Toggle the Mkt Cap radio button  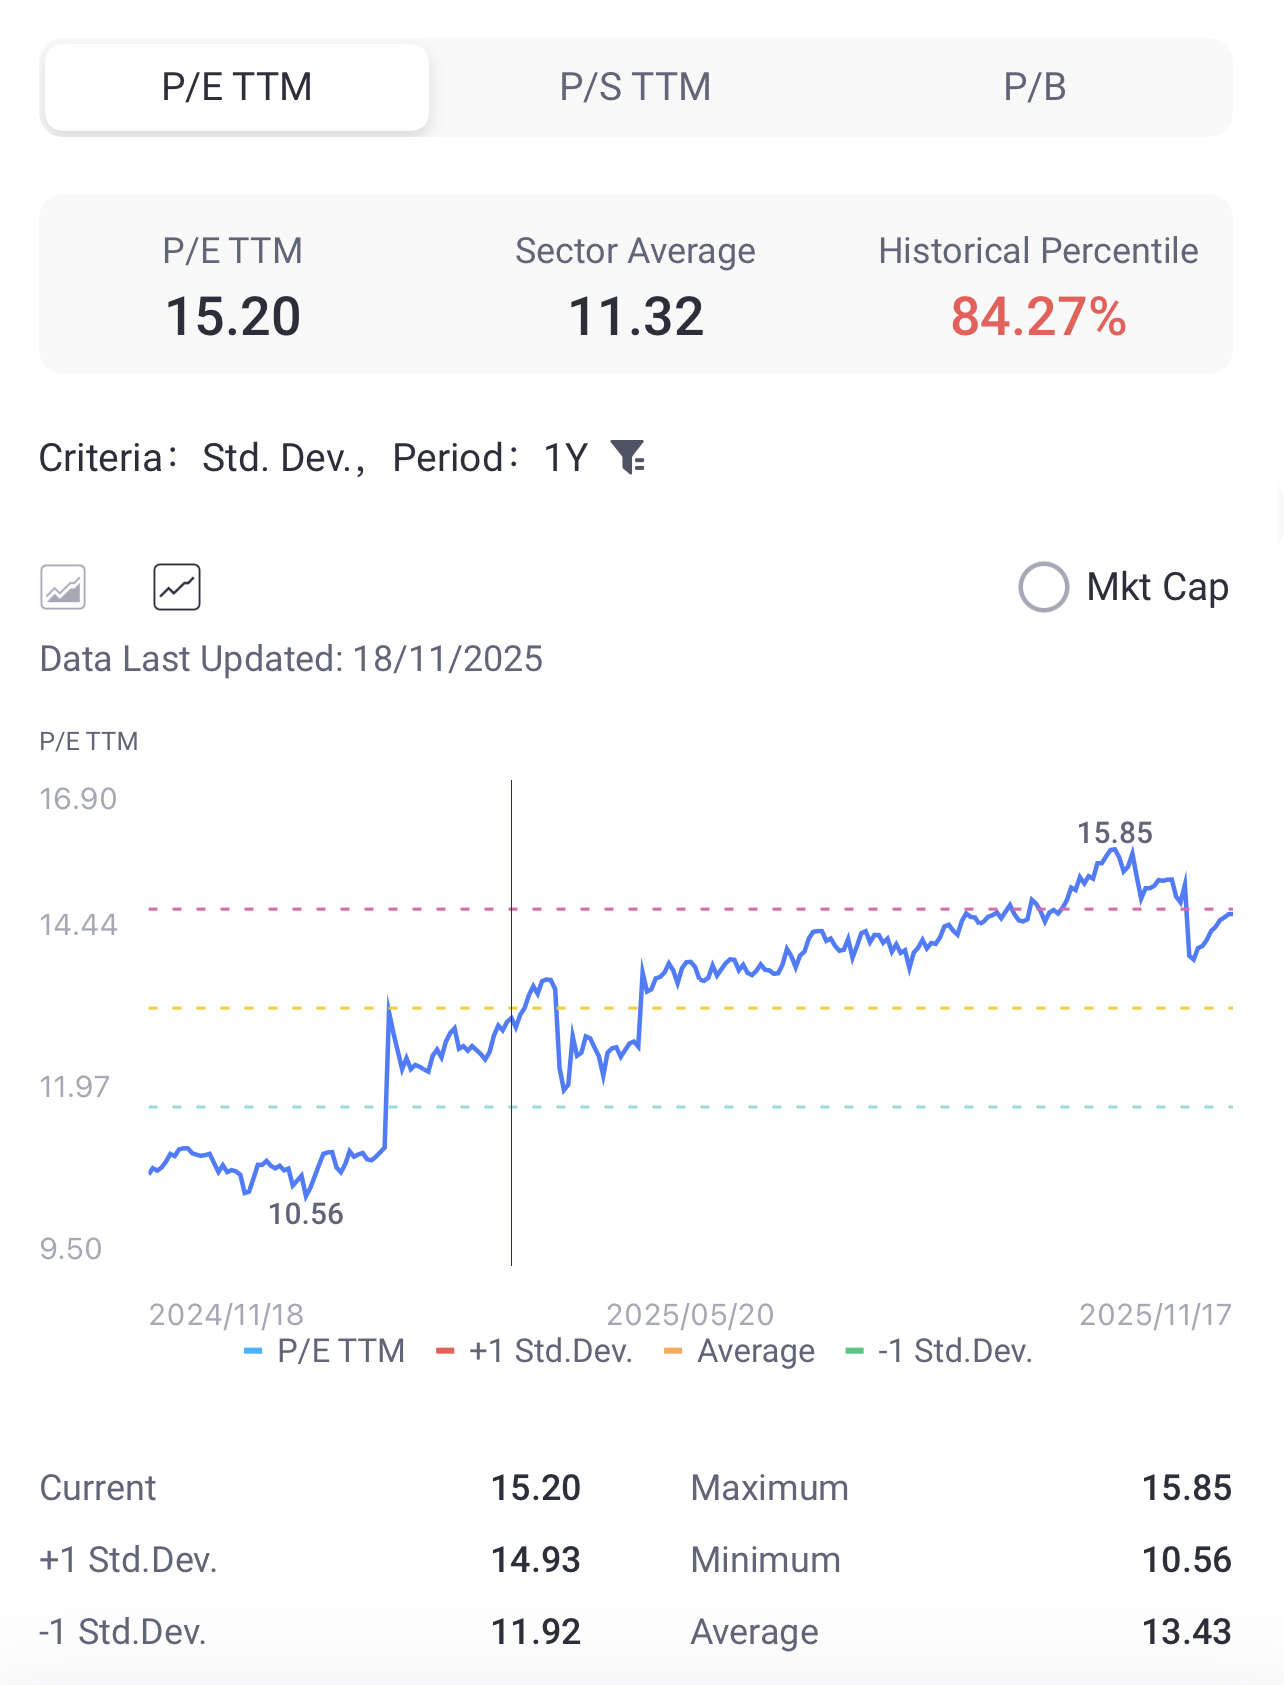click(1043, 587)
